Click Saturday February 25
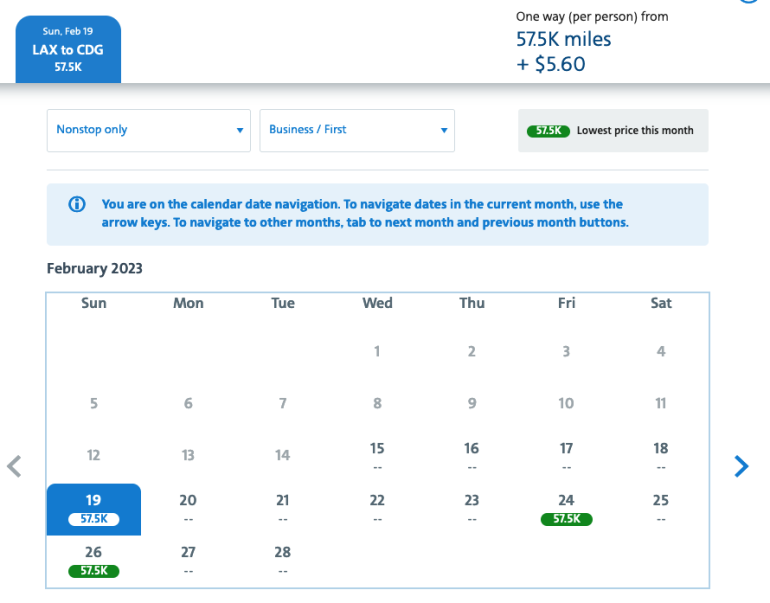Viewport: 770px width, 603px height. tap(660, 508)
